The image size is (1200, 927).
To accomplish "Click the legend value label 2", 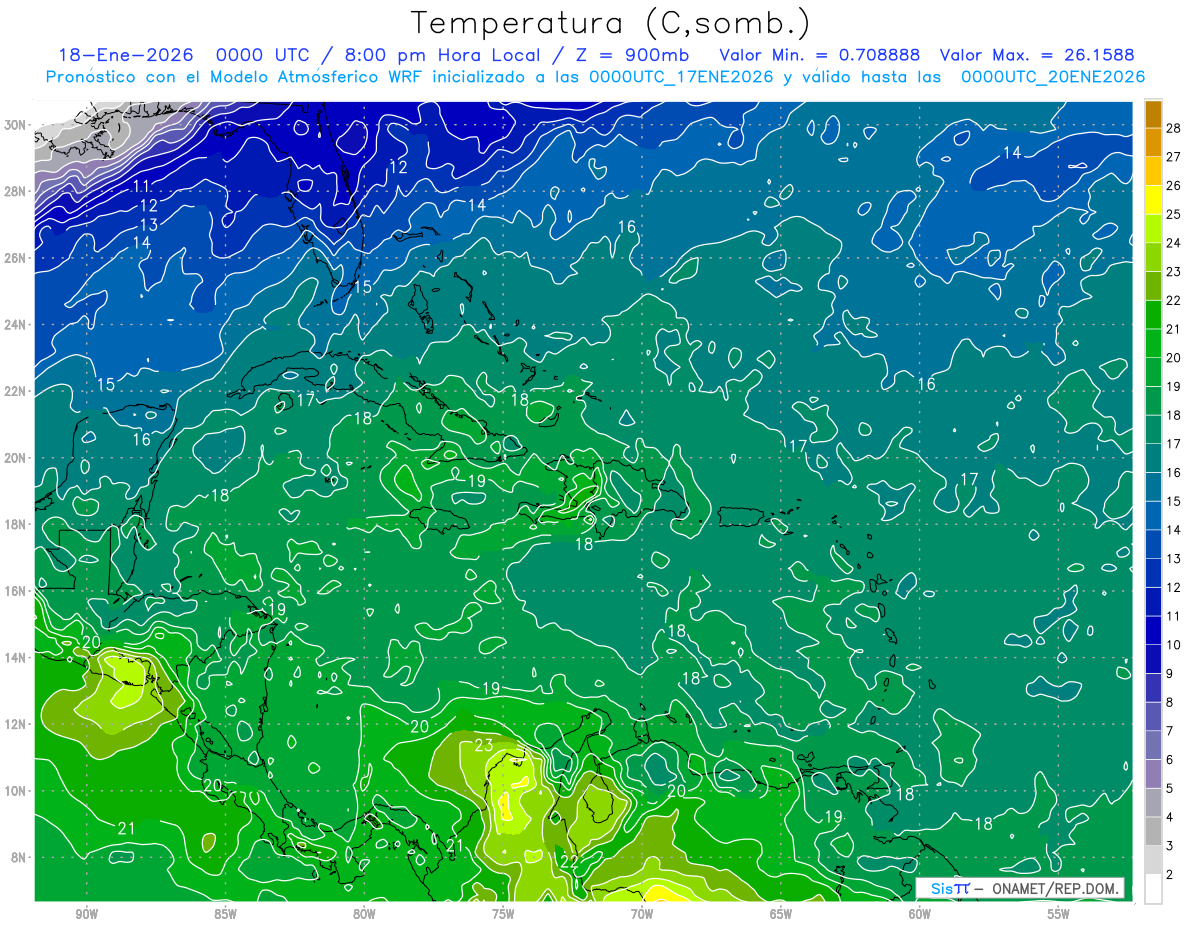I will click(1170, 875).
